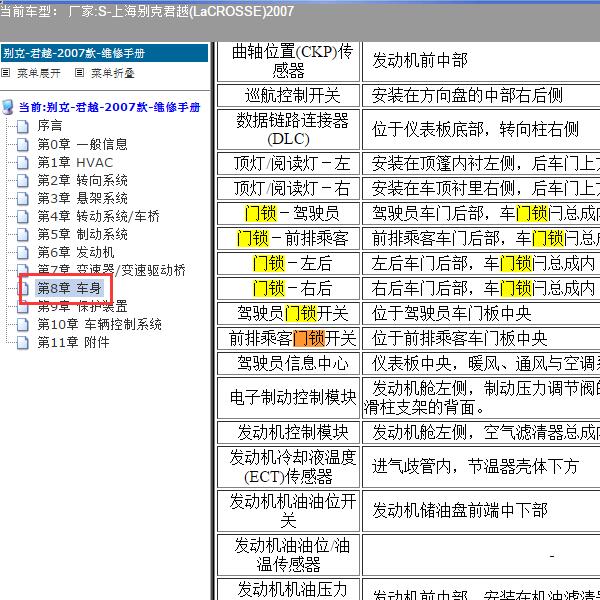Click the 顶灯/阅读灯-左 cell
The height and width of the screenshot is (600, 600).
coord(289,164)
